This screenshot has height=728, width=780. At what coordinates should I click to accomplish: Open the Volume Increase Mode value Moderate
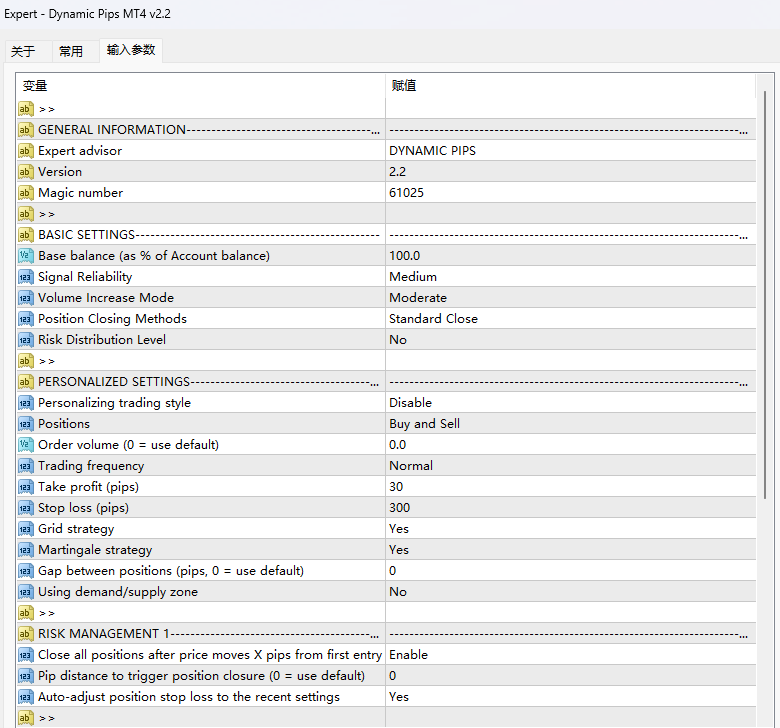(x=417, y=298)
